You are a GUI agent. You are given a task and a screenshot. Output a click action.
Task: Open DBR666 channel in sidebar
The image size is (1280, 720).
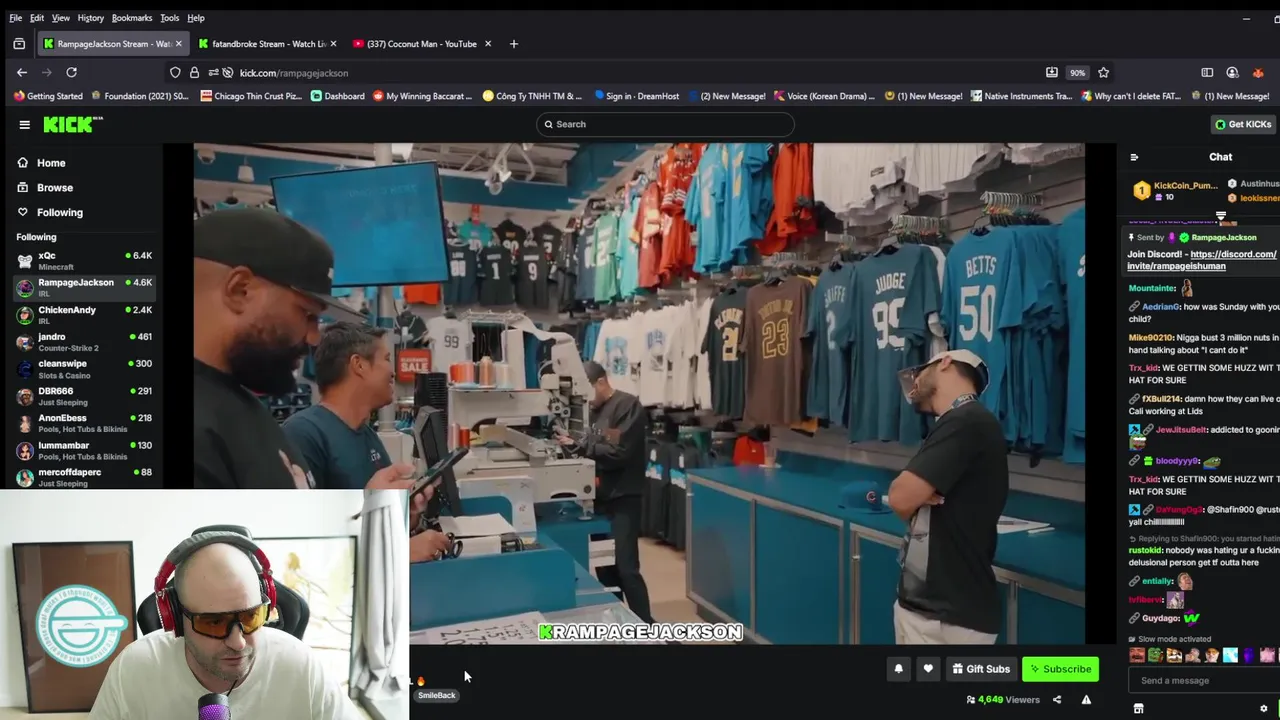(84, 396)
